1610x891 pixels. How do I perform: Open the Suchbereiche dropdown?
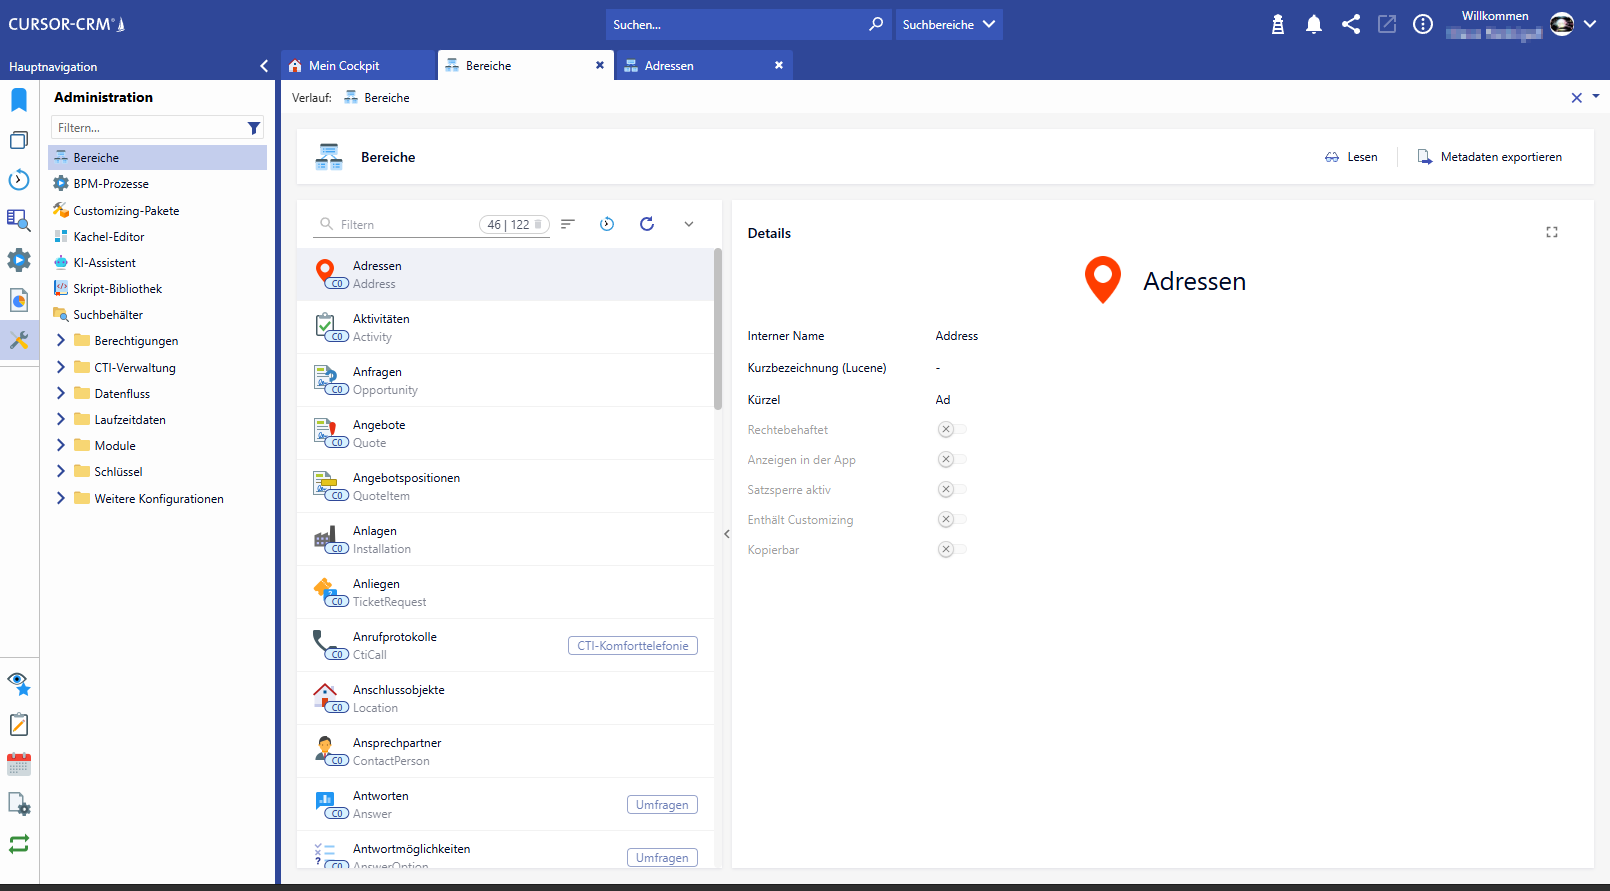click(948, 25)
